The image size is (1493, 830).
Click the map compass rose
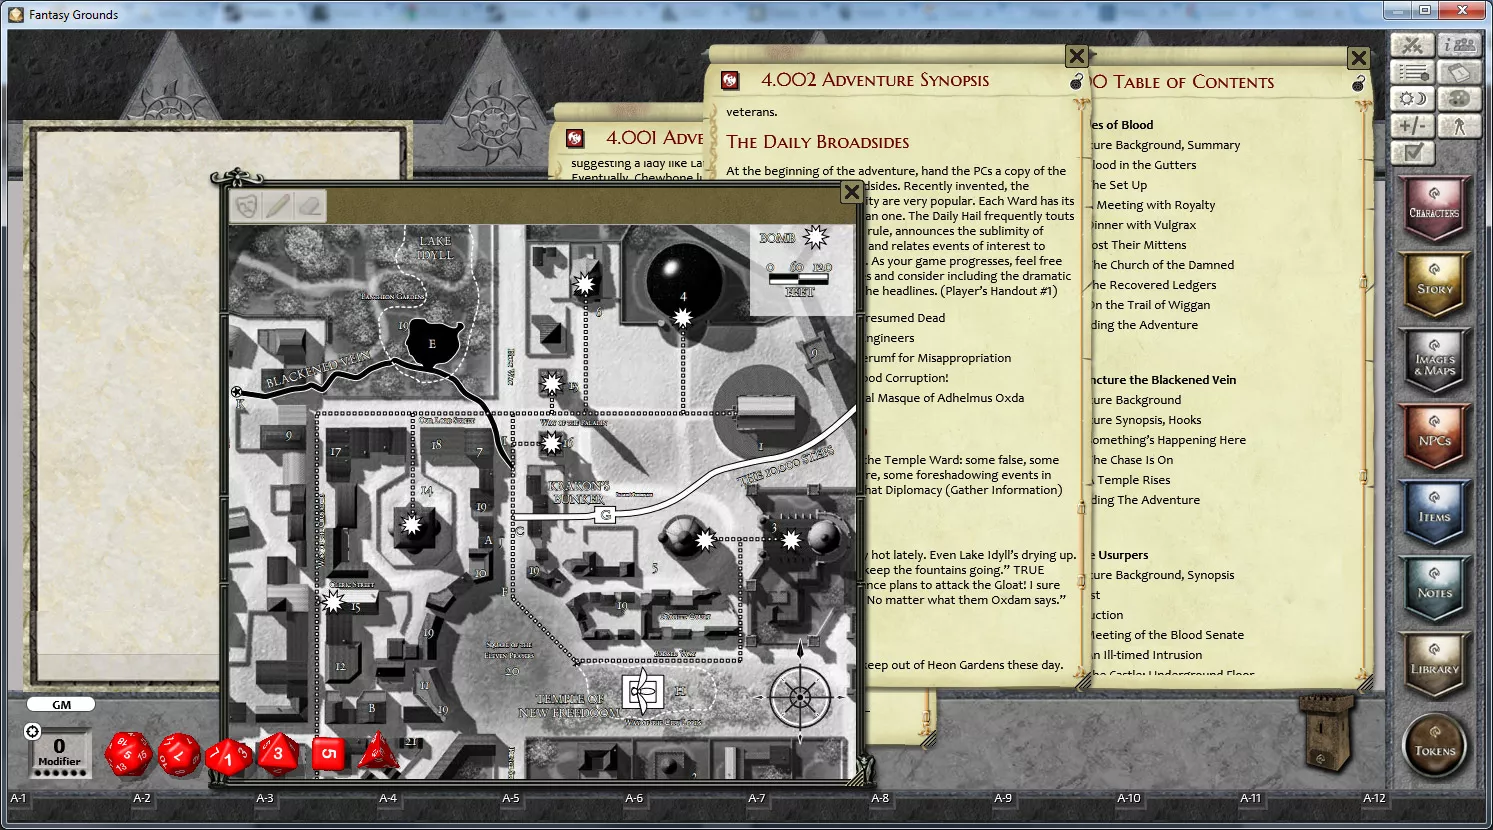[x=800, y=695]
